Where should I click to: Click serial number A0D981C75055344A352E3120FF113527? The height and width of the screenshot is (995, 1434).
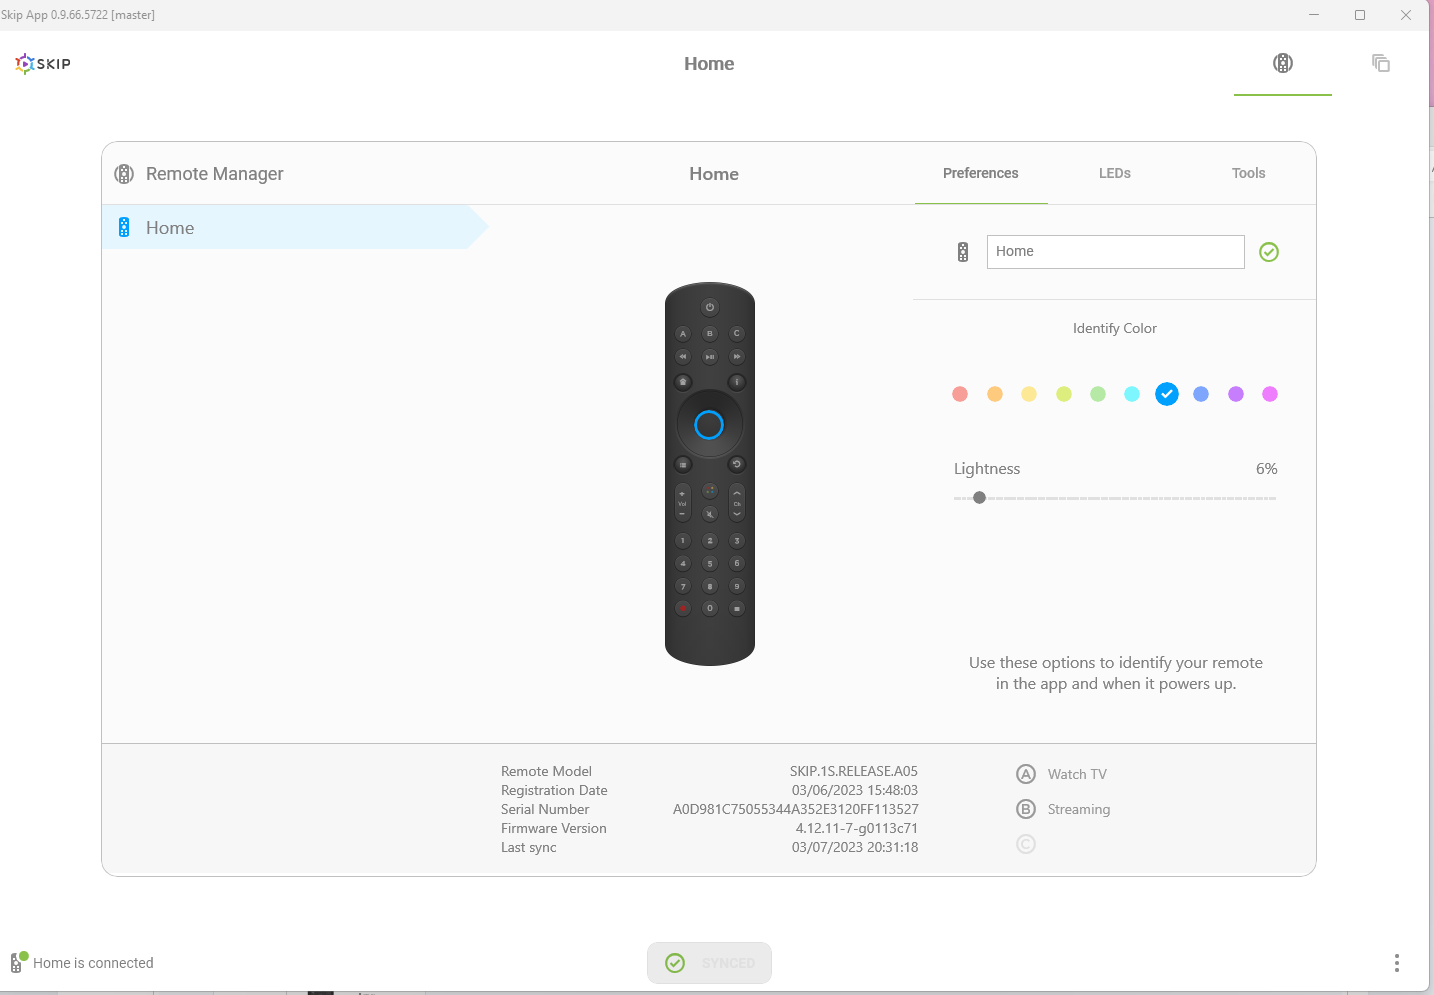[796, 809]
